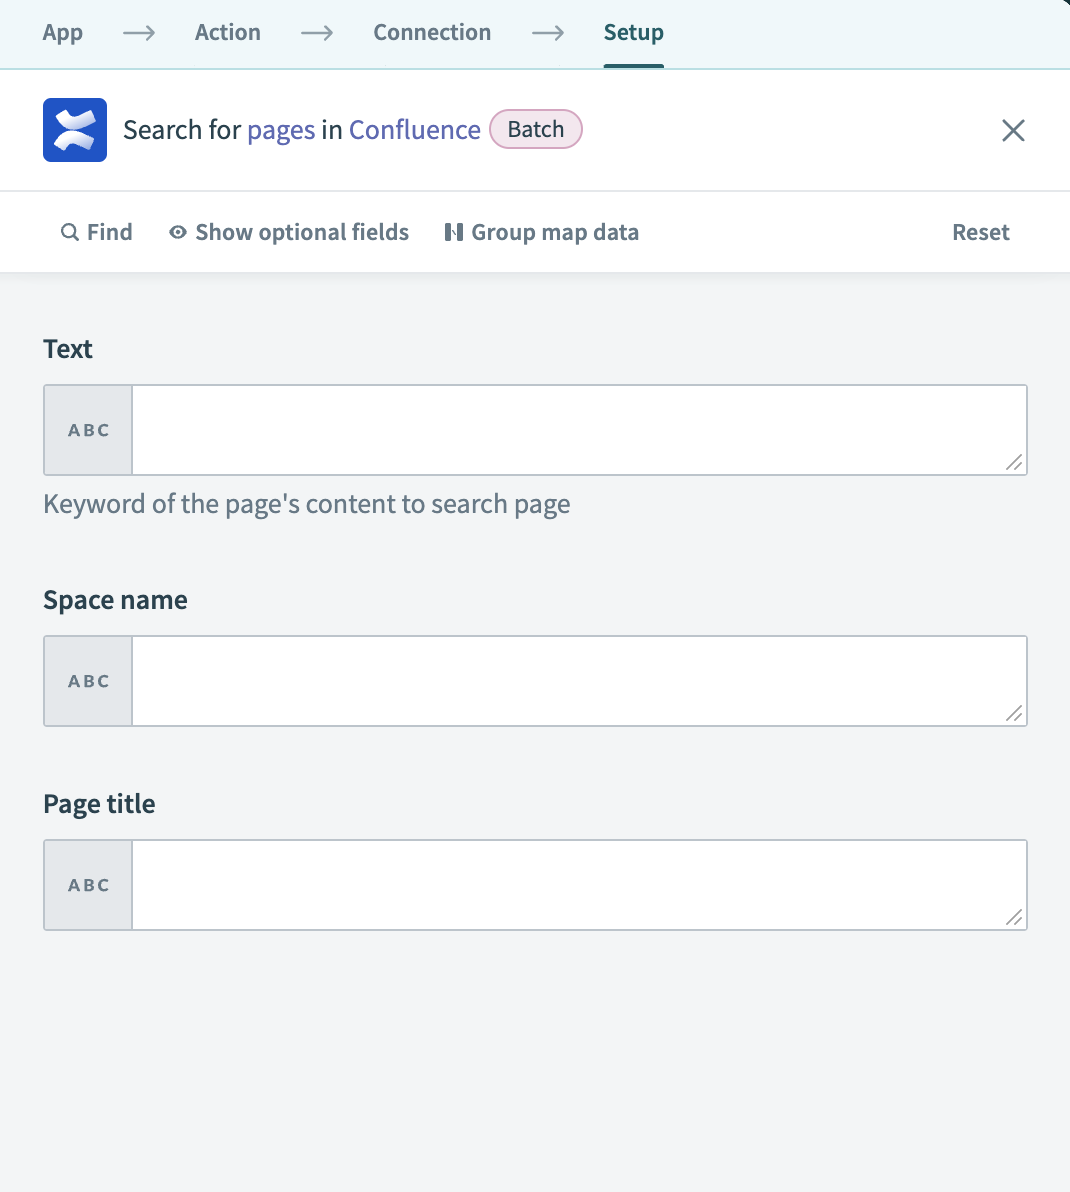
Task: Select the Setup step
Action: pyautogui.click(x=633, y=32)
